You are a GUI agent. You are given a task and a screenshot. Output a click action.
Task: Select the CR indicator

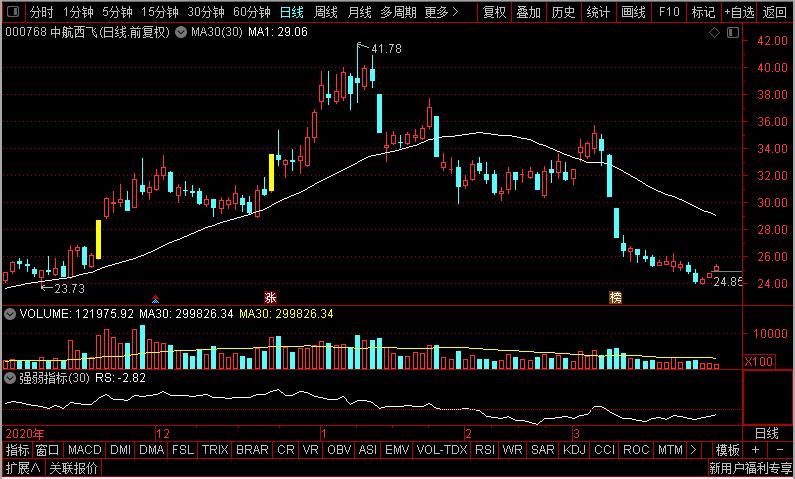tap(285, 450)
